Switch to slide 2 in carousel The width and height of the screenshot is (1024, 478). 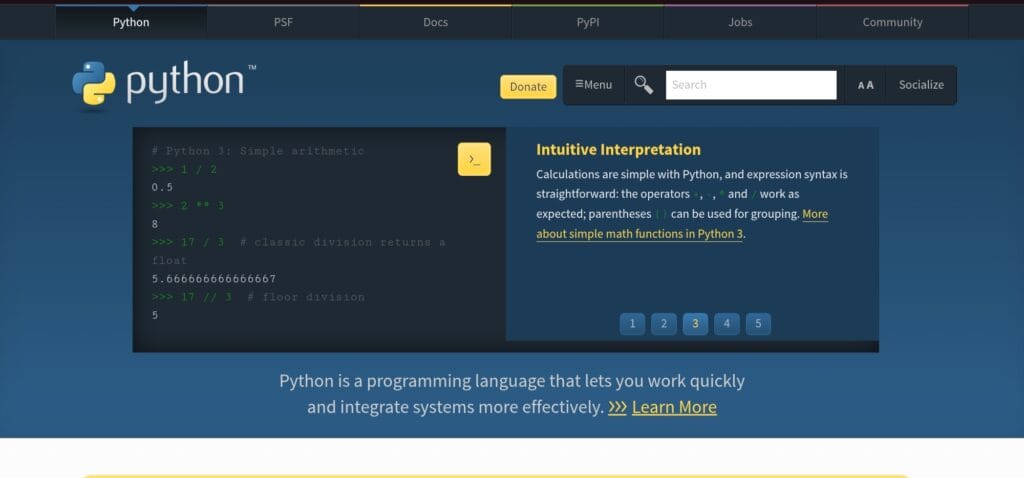pos(663,323)
